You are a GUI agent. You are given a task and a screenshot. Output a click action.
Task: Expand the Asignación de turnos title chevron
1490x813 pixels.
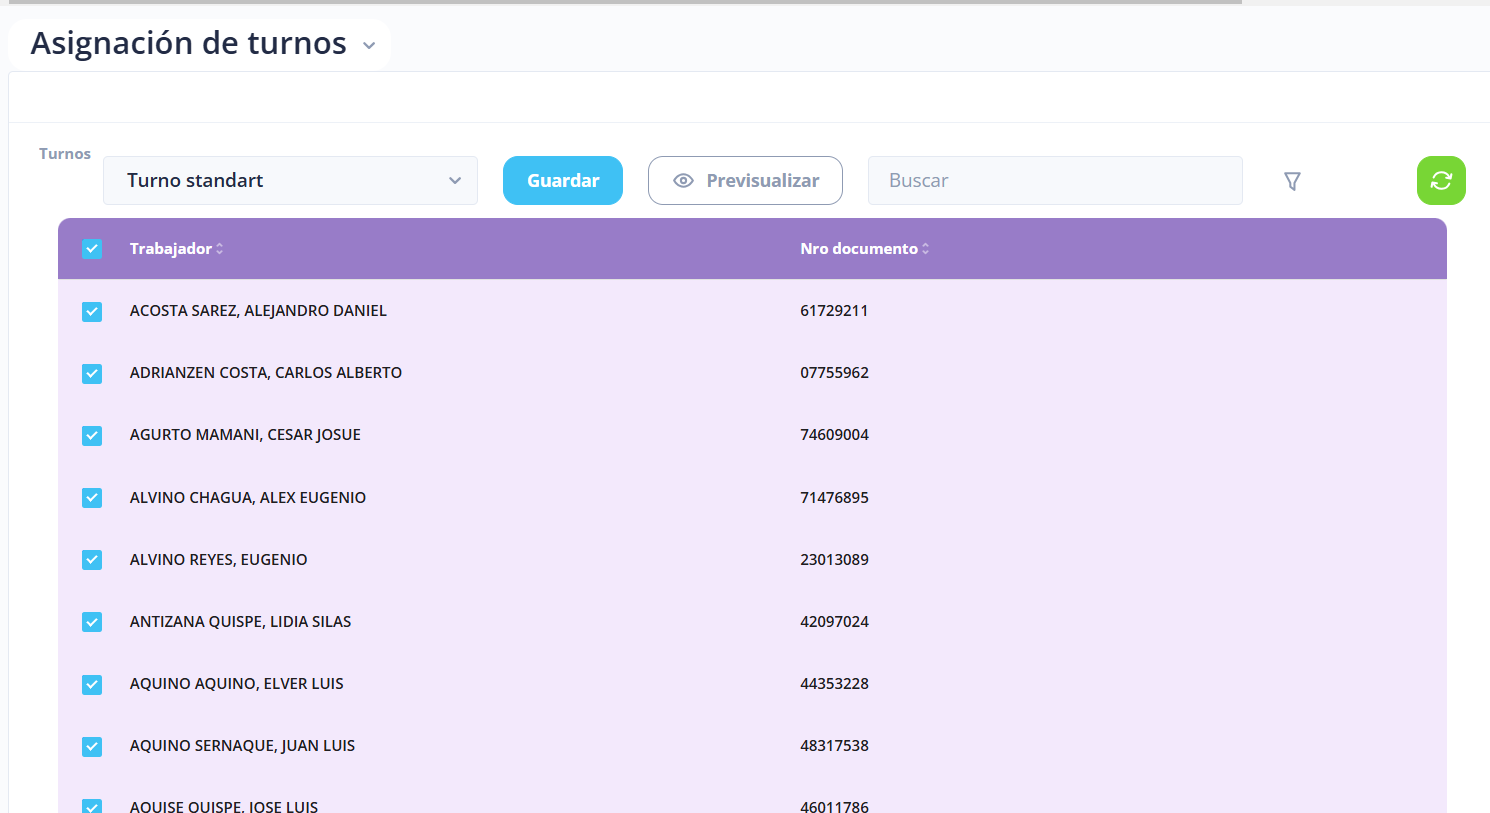tap(369, 46)
